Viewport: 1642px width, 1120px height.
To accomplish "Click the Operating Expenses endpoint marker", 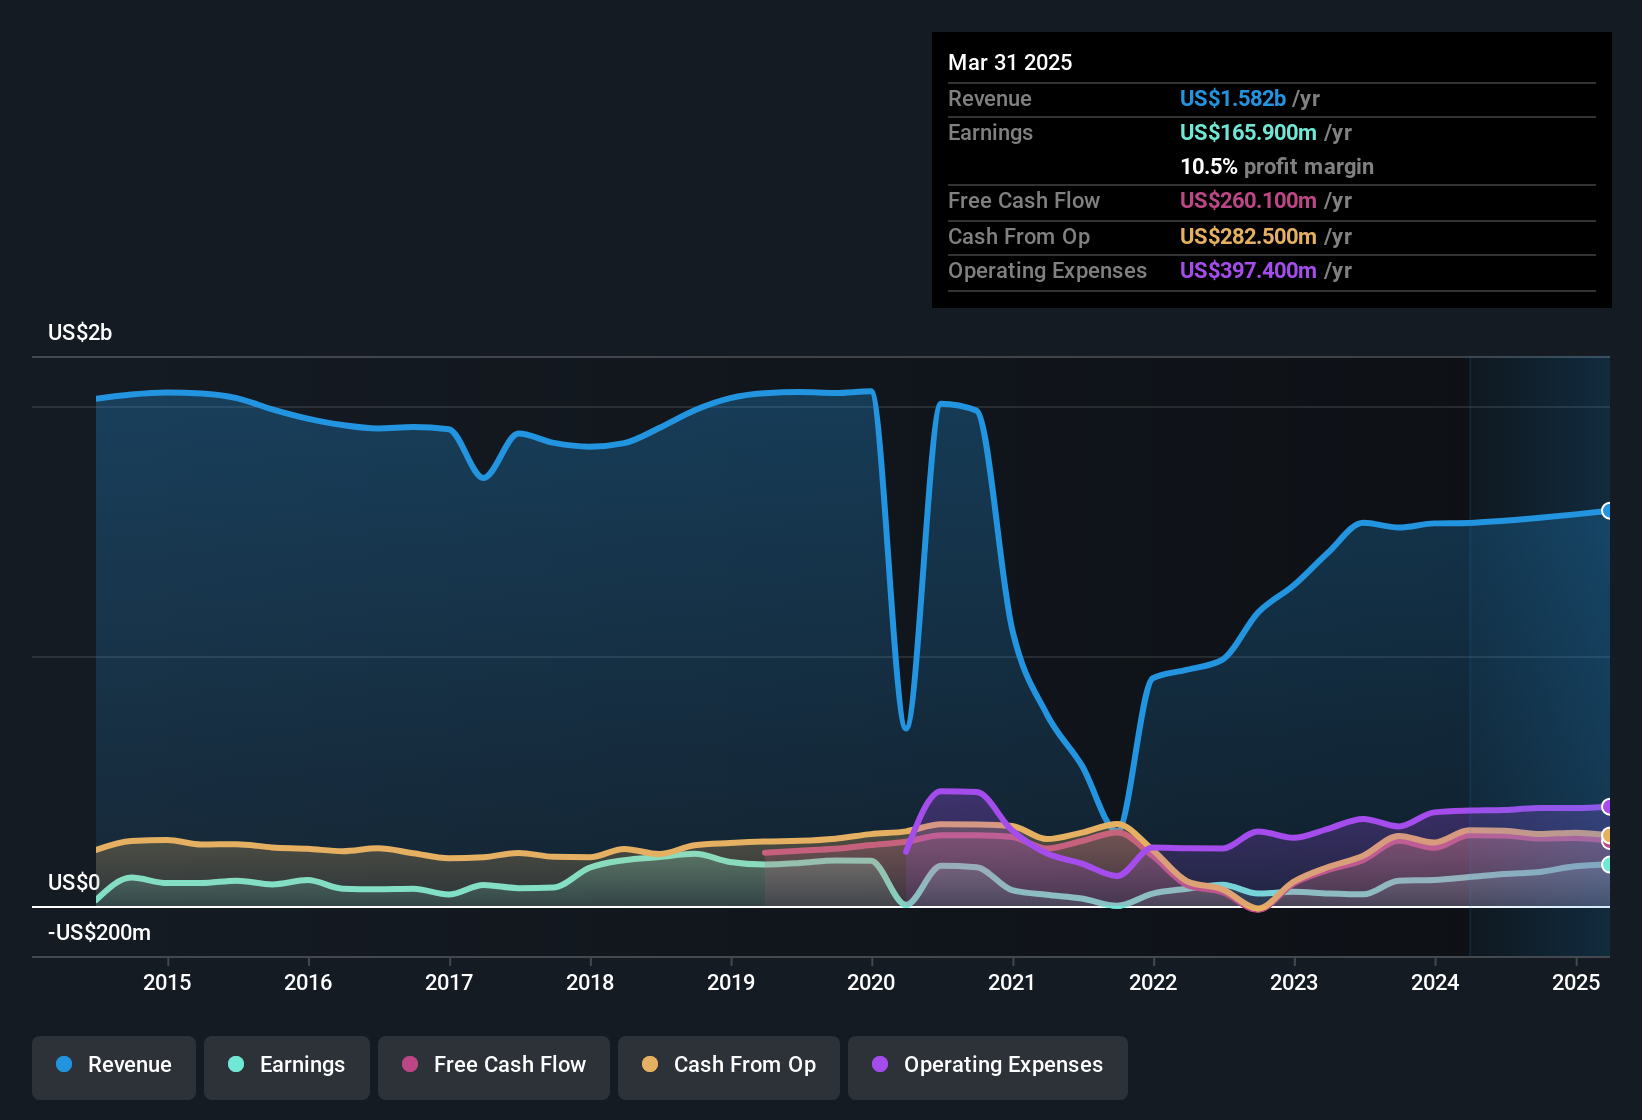I will click(x=1608, y=806).
